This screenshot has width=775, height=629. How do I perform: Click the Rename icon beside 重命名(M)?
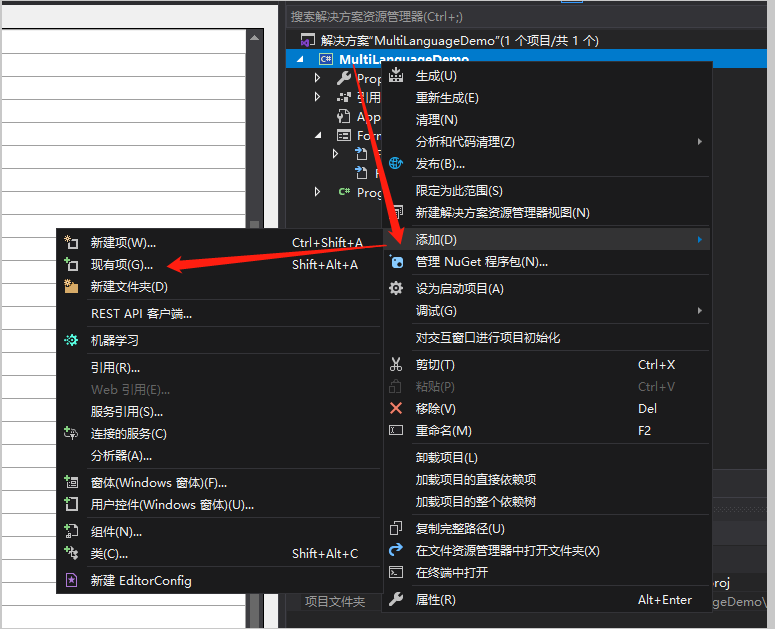click(x=396, y=430)
